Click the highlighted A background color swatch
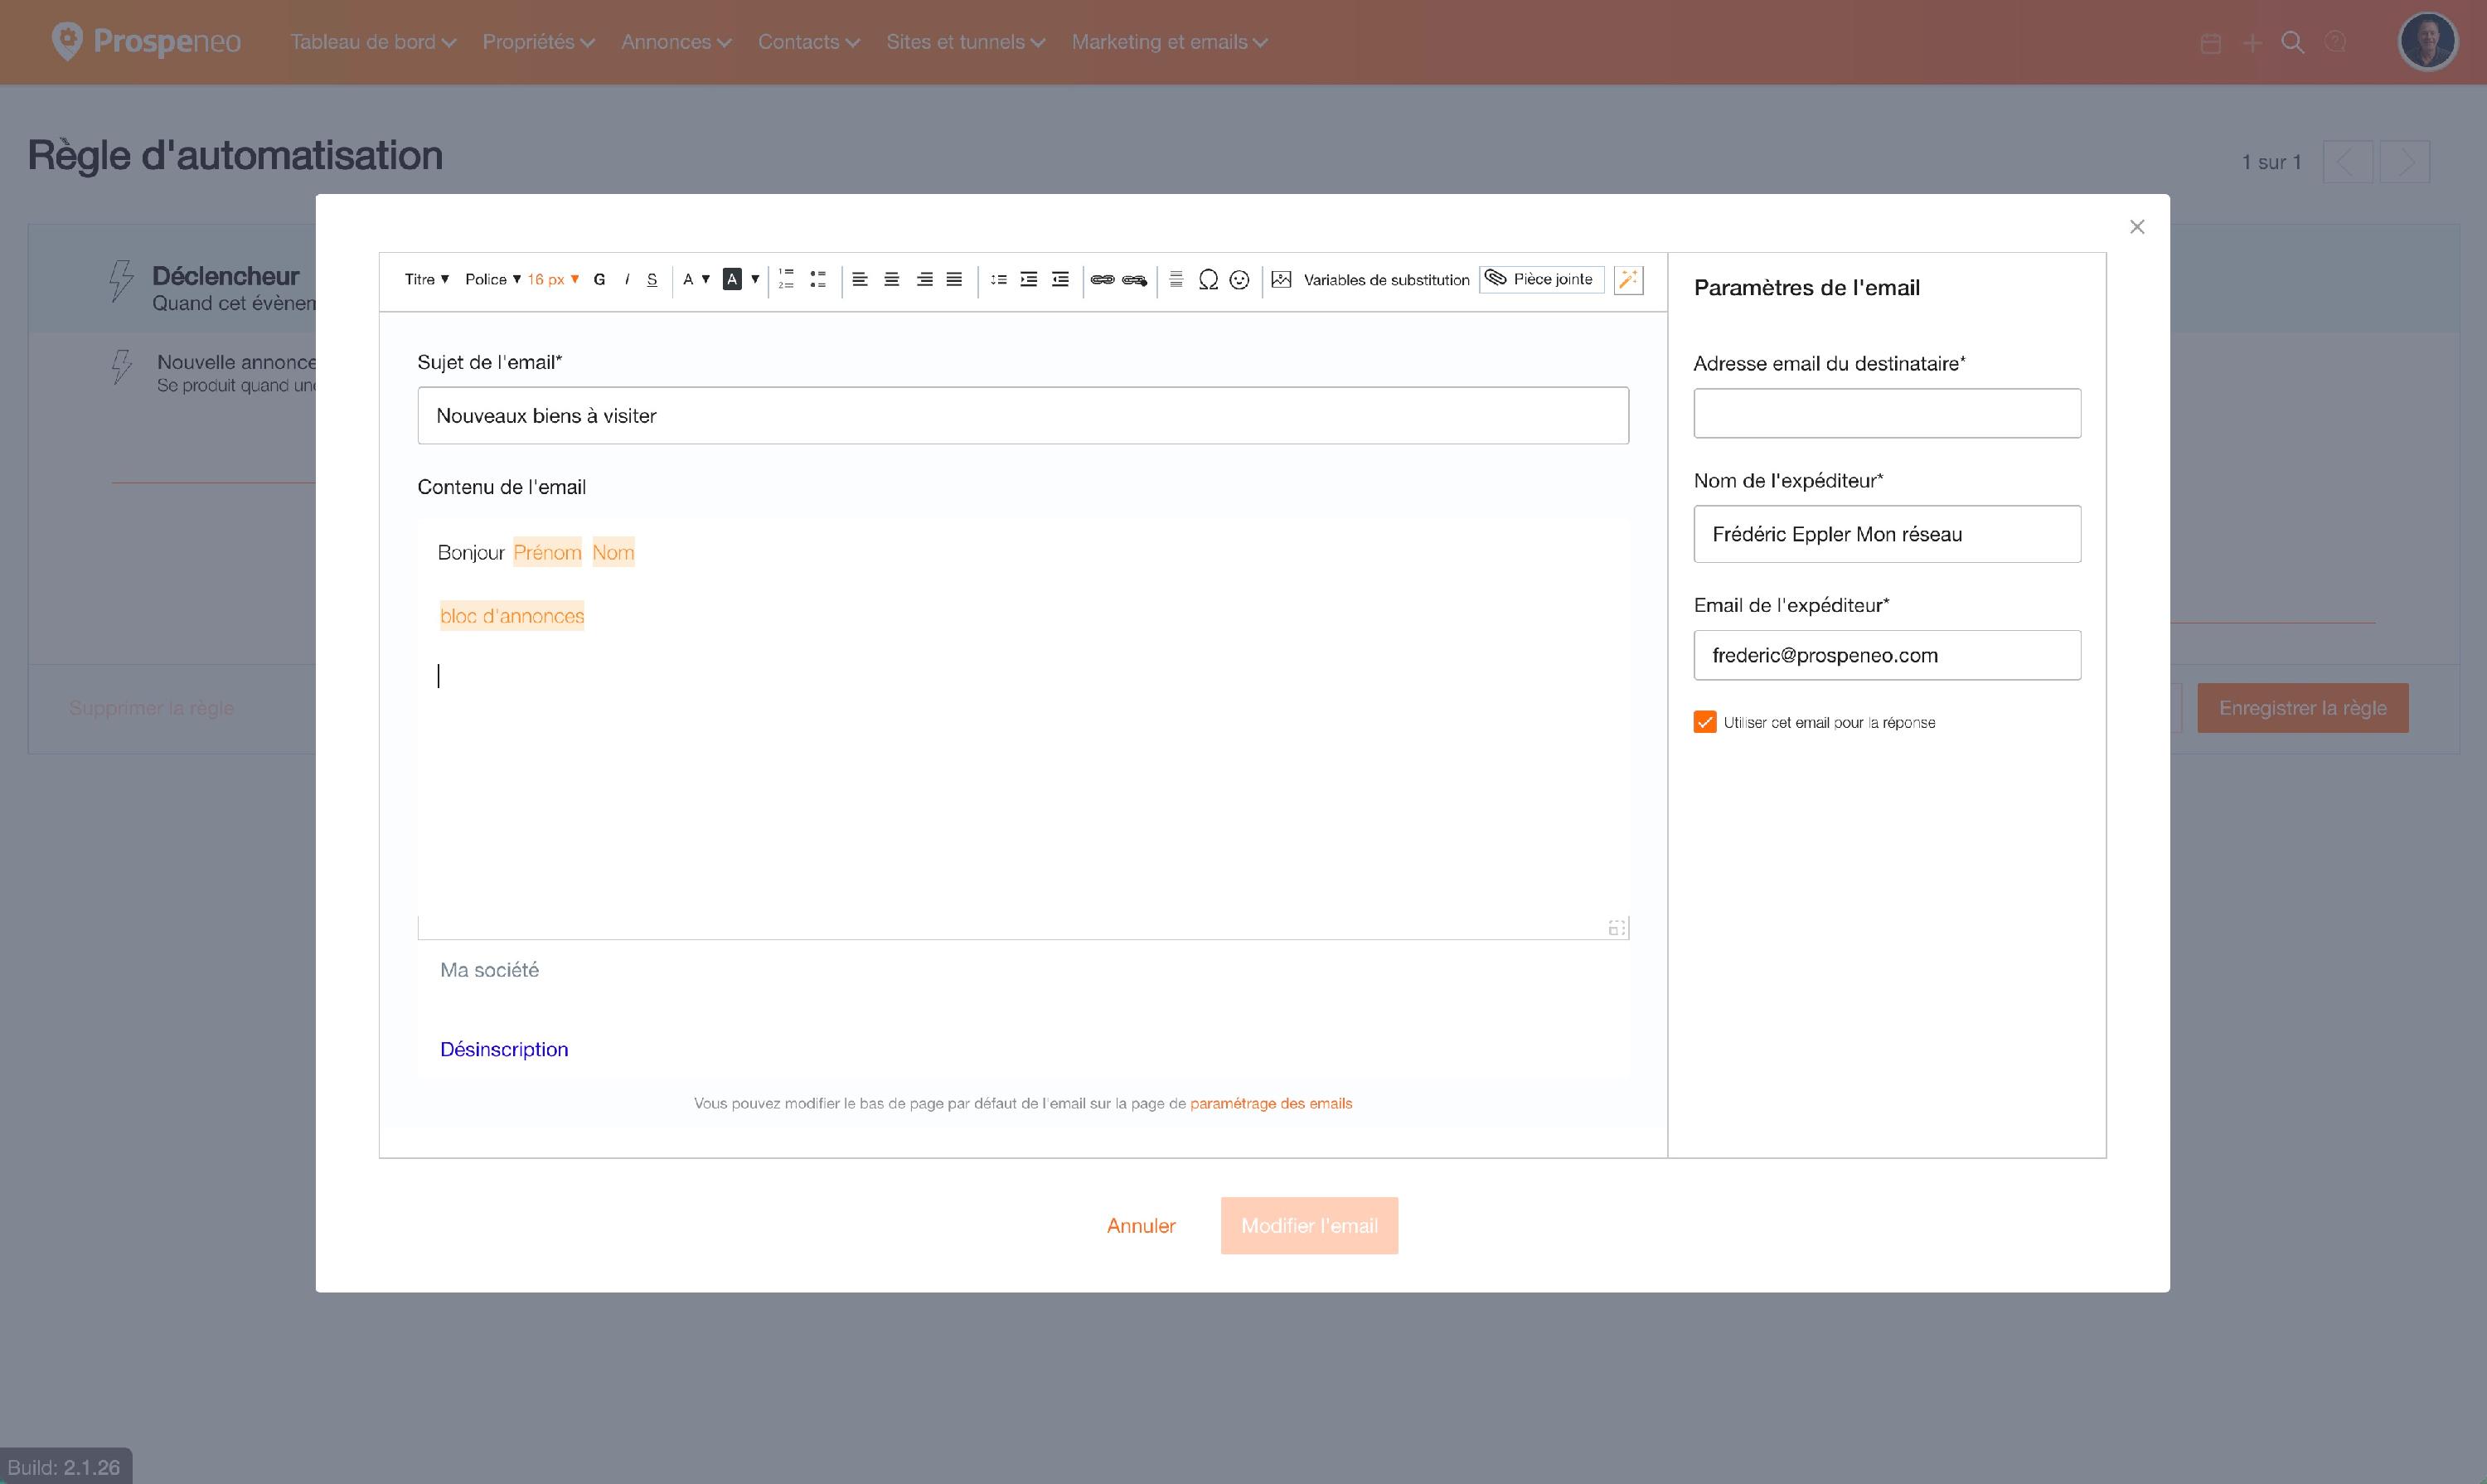Image resolution: width=2487 pixels, height=1484 pixels. (x=732, y=280)
